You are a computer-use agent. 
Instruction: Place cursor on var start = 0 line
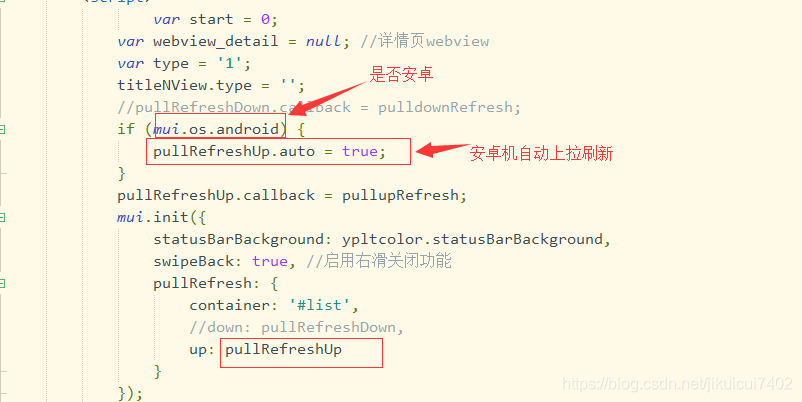[x=215, y=19]
